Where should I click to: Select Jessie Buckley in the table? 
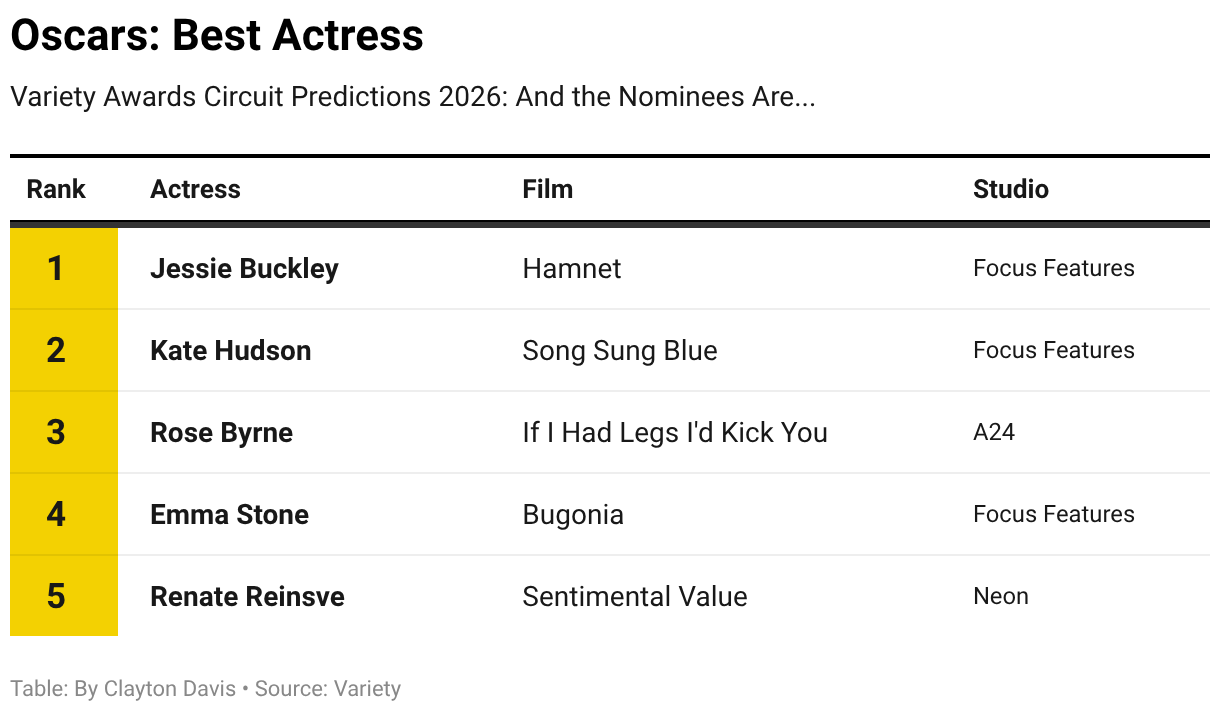(244, 268)
